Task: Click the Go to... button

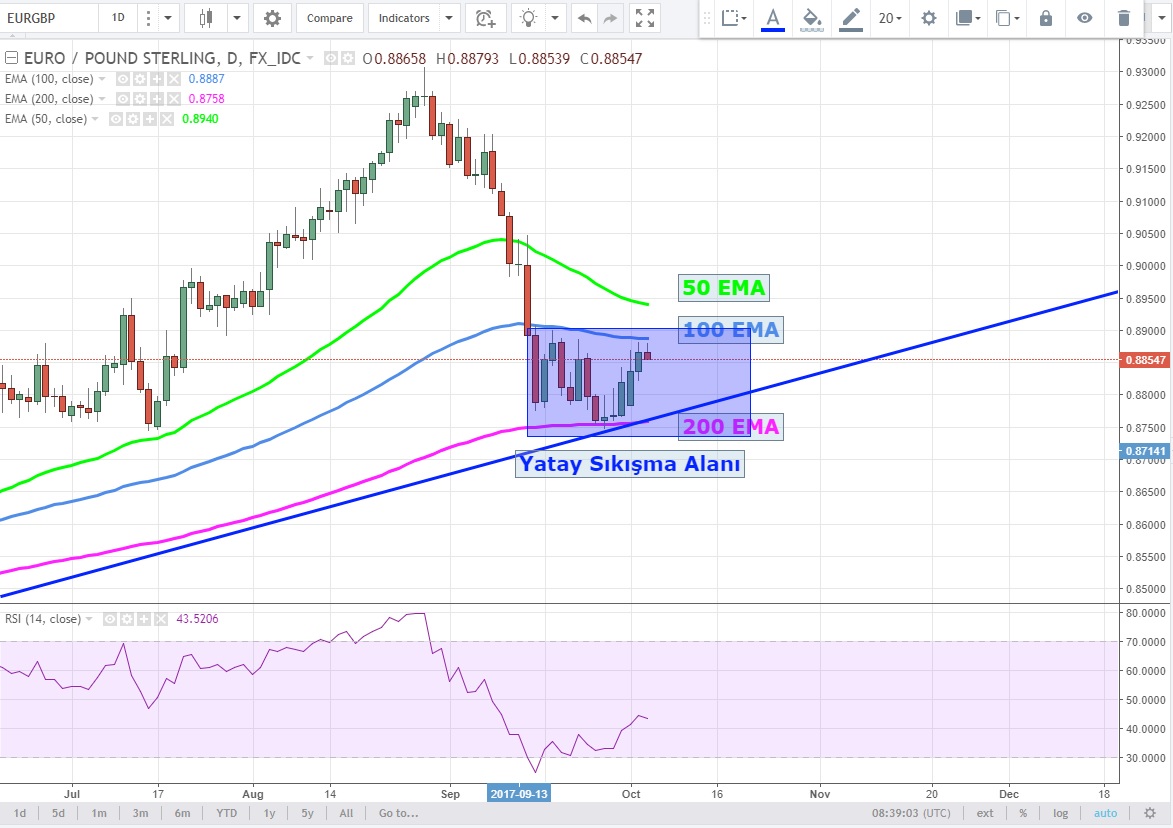Action: tap(398, 813)
